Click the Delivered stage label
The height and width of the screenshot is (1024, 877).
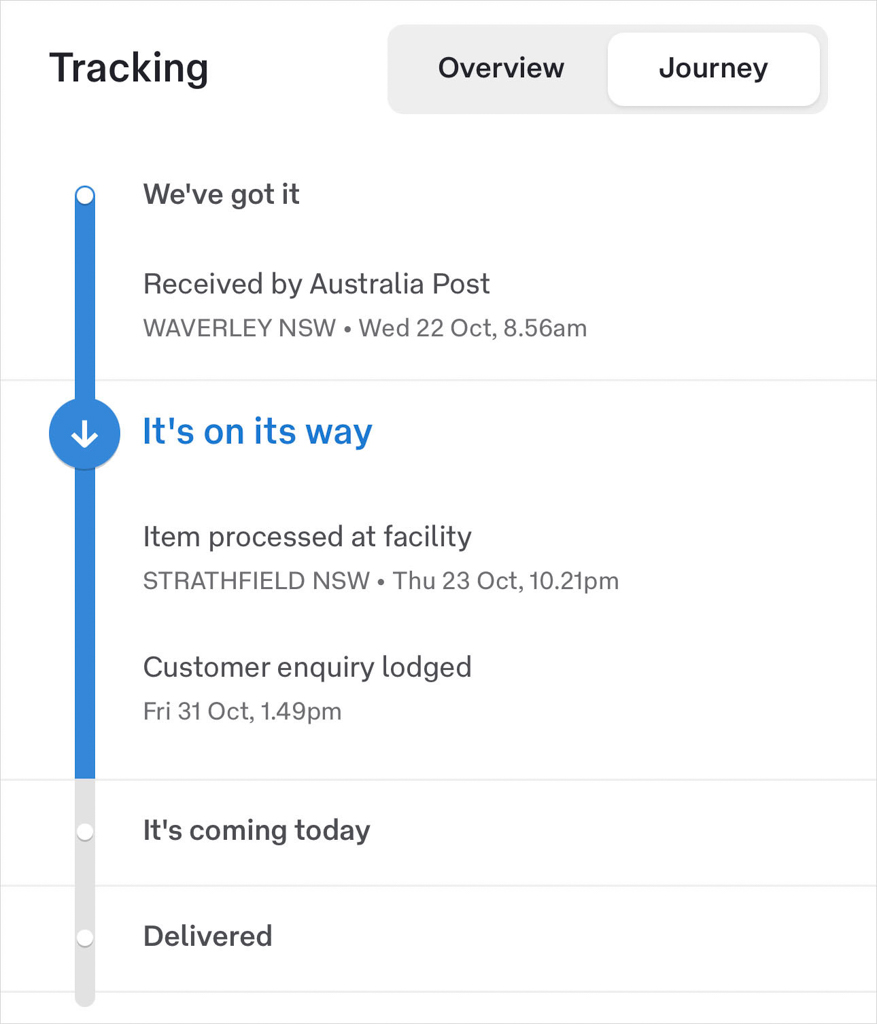(207, 937)
